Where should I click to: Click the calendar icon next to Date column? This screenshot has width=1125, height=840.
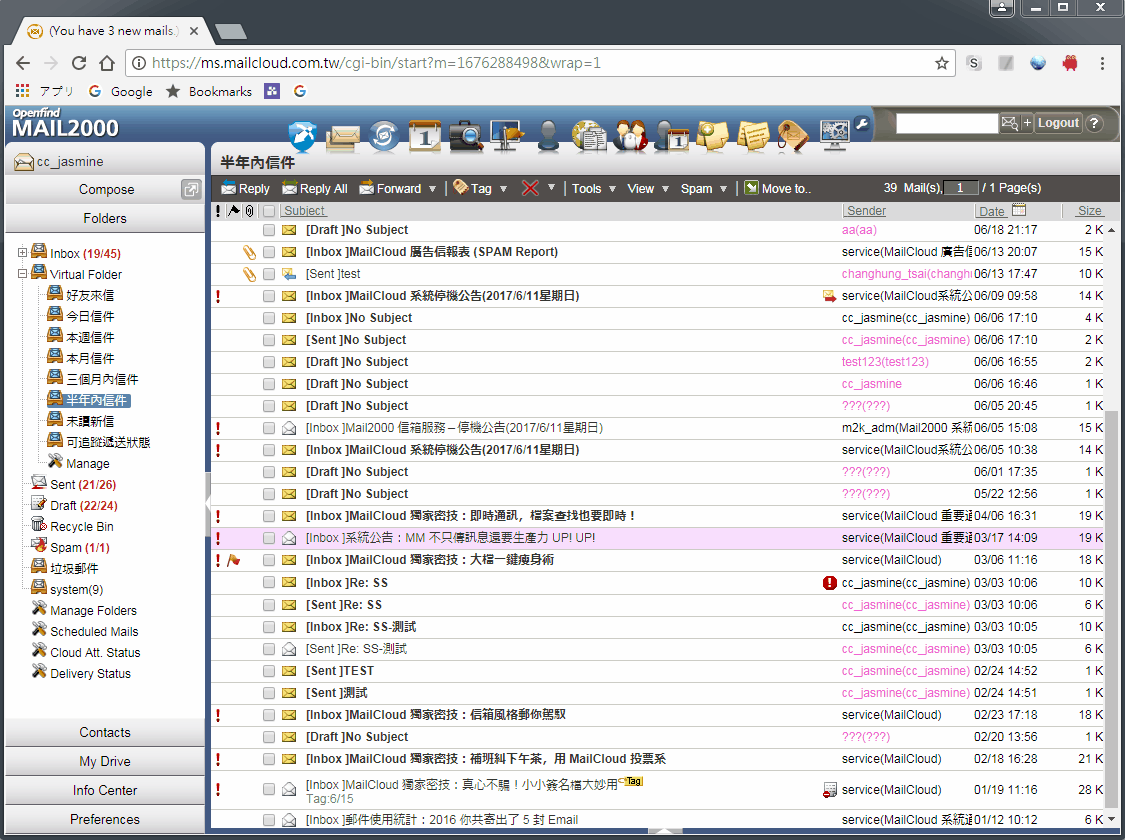pos(1019,210)
